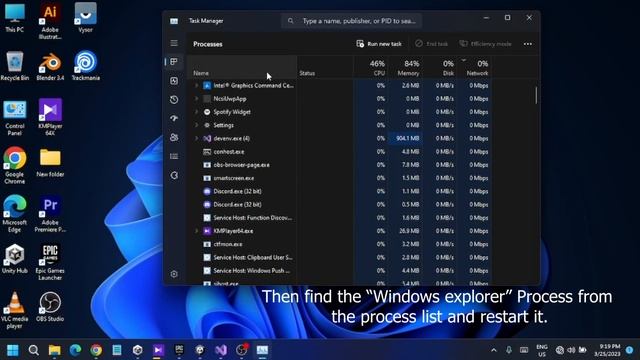640x360 pixels.
Task: Select Google Chrome desktop shortcut
Action: point(15,166)
